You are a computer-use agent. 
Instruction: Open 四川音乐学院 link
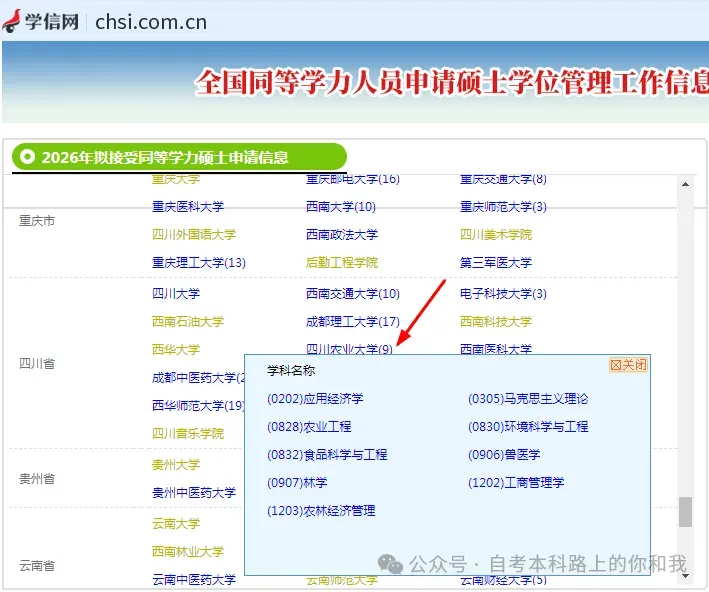[x=188, y=434]
